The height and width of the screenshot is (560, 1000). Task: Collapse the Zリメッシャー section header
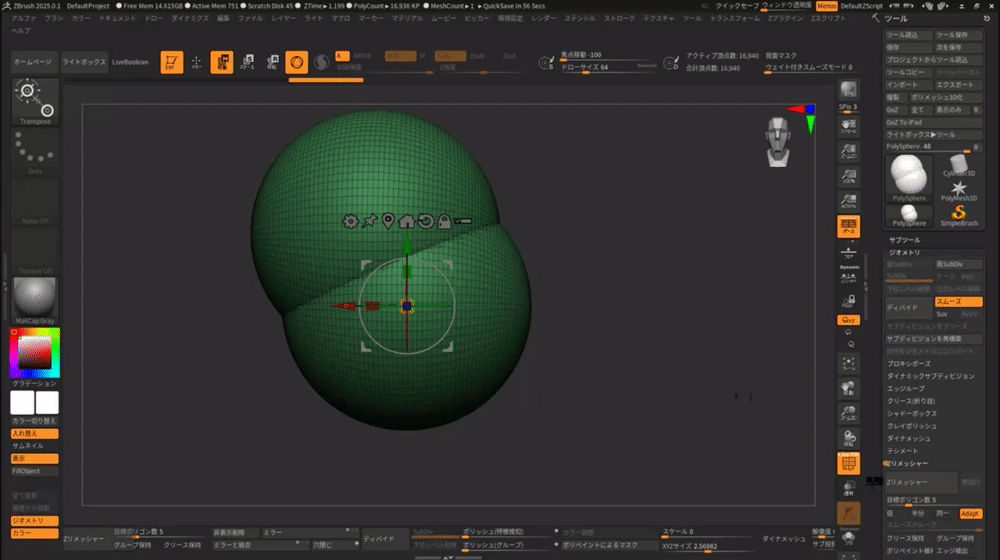[x=908, y=464]
